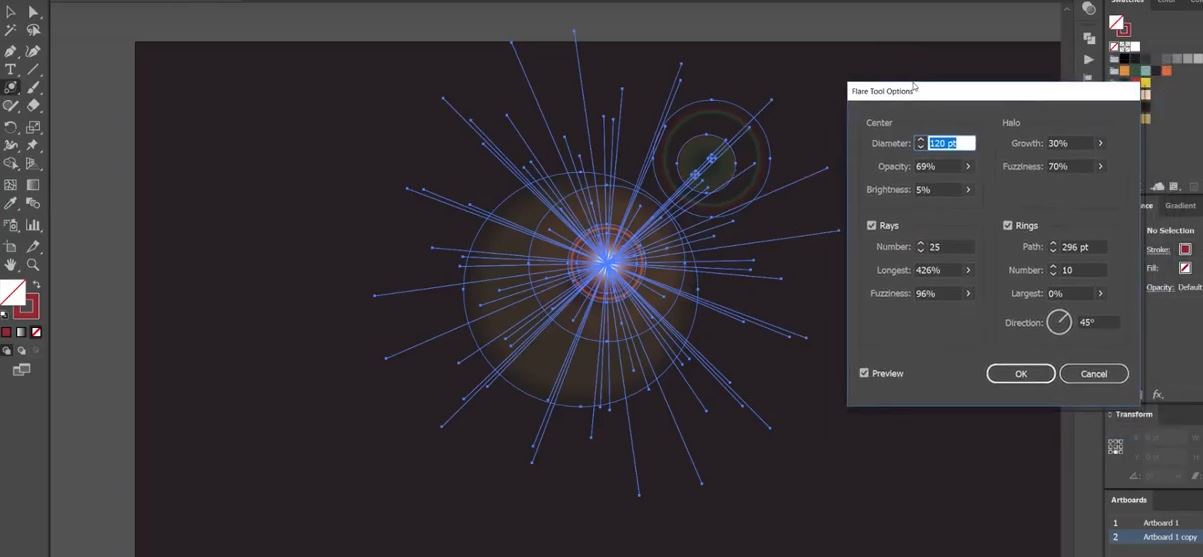Select the Line Segment tool
1203x557 pixels.
click(x=33, y=70)
